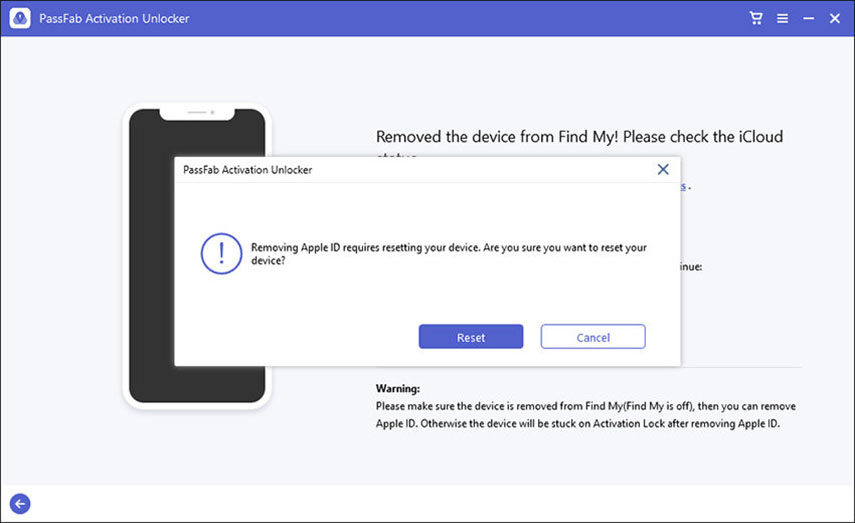Image resolution: width=855 pixels, height=523 pixels.
Task: Click the underlined link beside the dialog
Action: (x=684, y=187)
